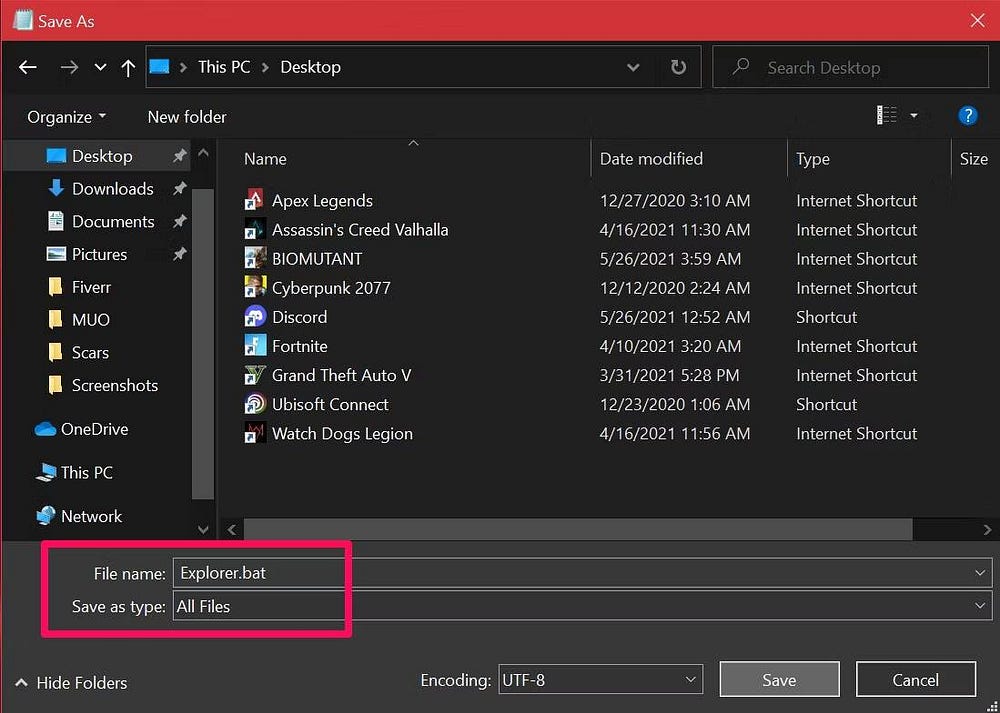
Task: Click the Ubisoft Connect shortcut
Action: pos(330,404)
